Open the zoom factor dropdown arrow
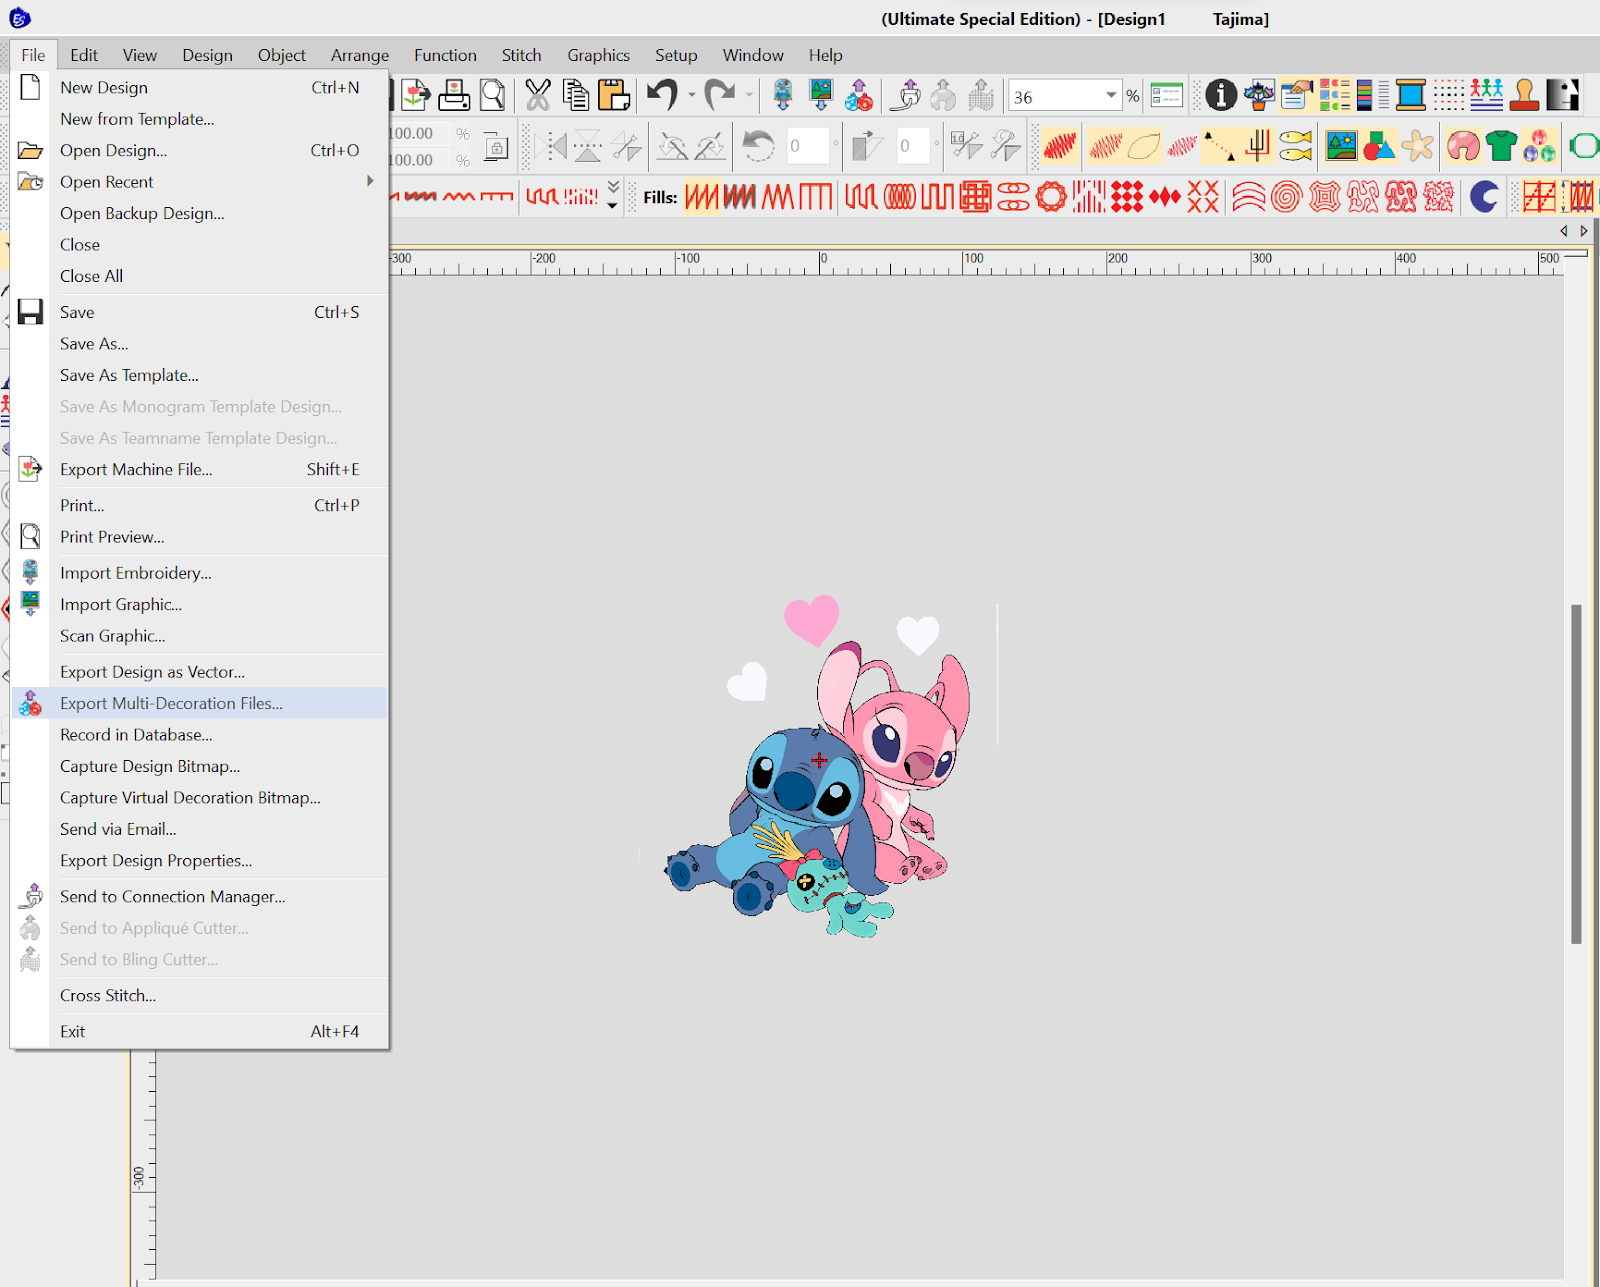 point(1111,96)
